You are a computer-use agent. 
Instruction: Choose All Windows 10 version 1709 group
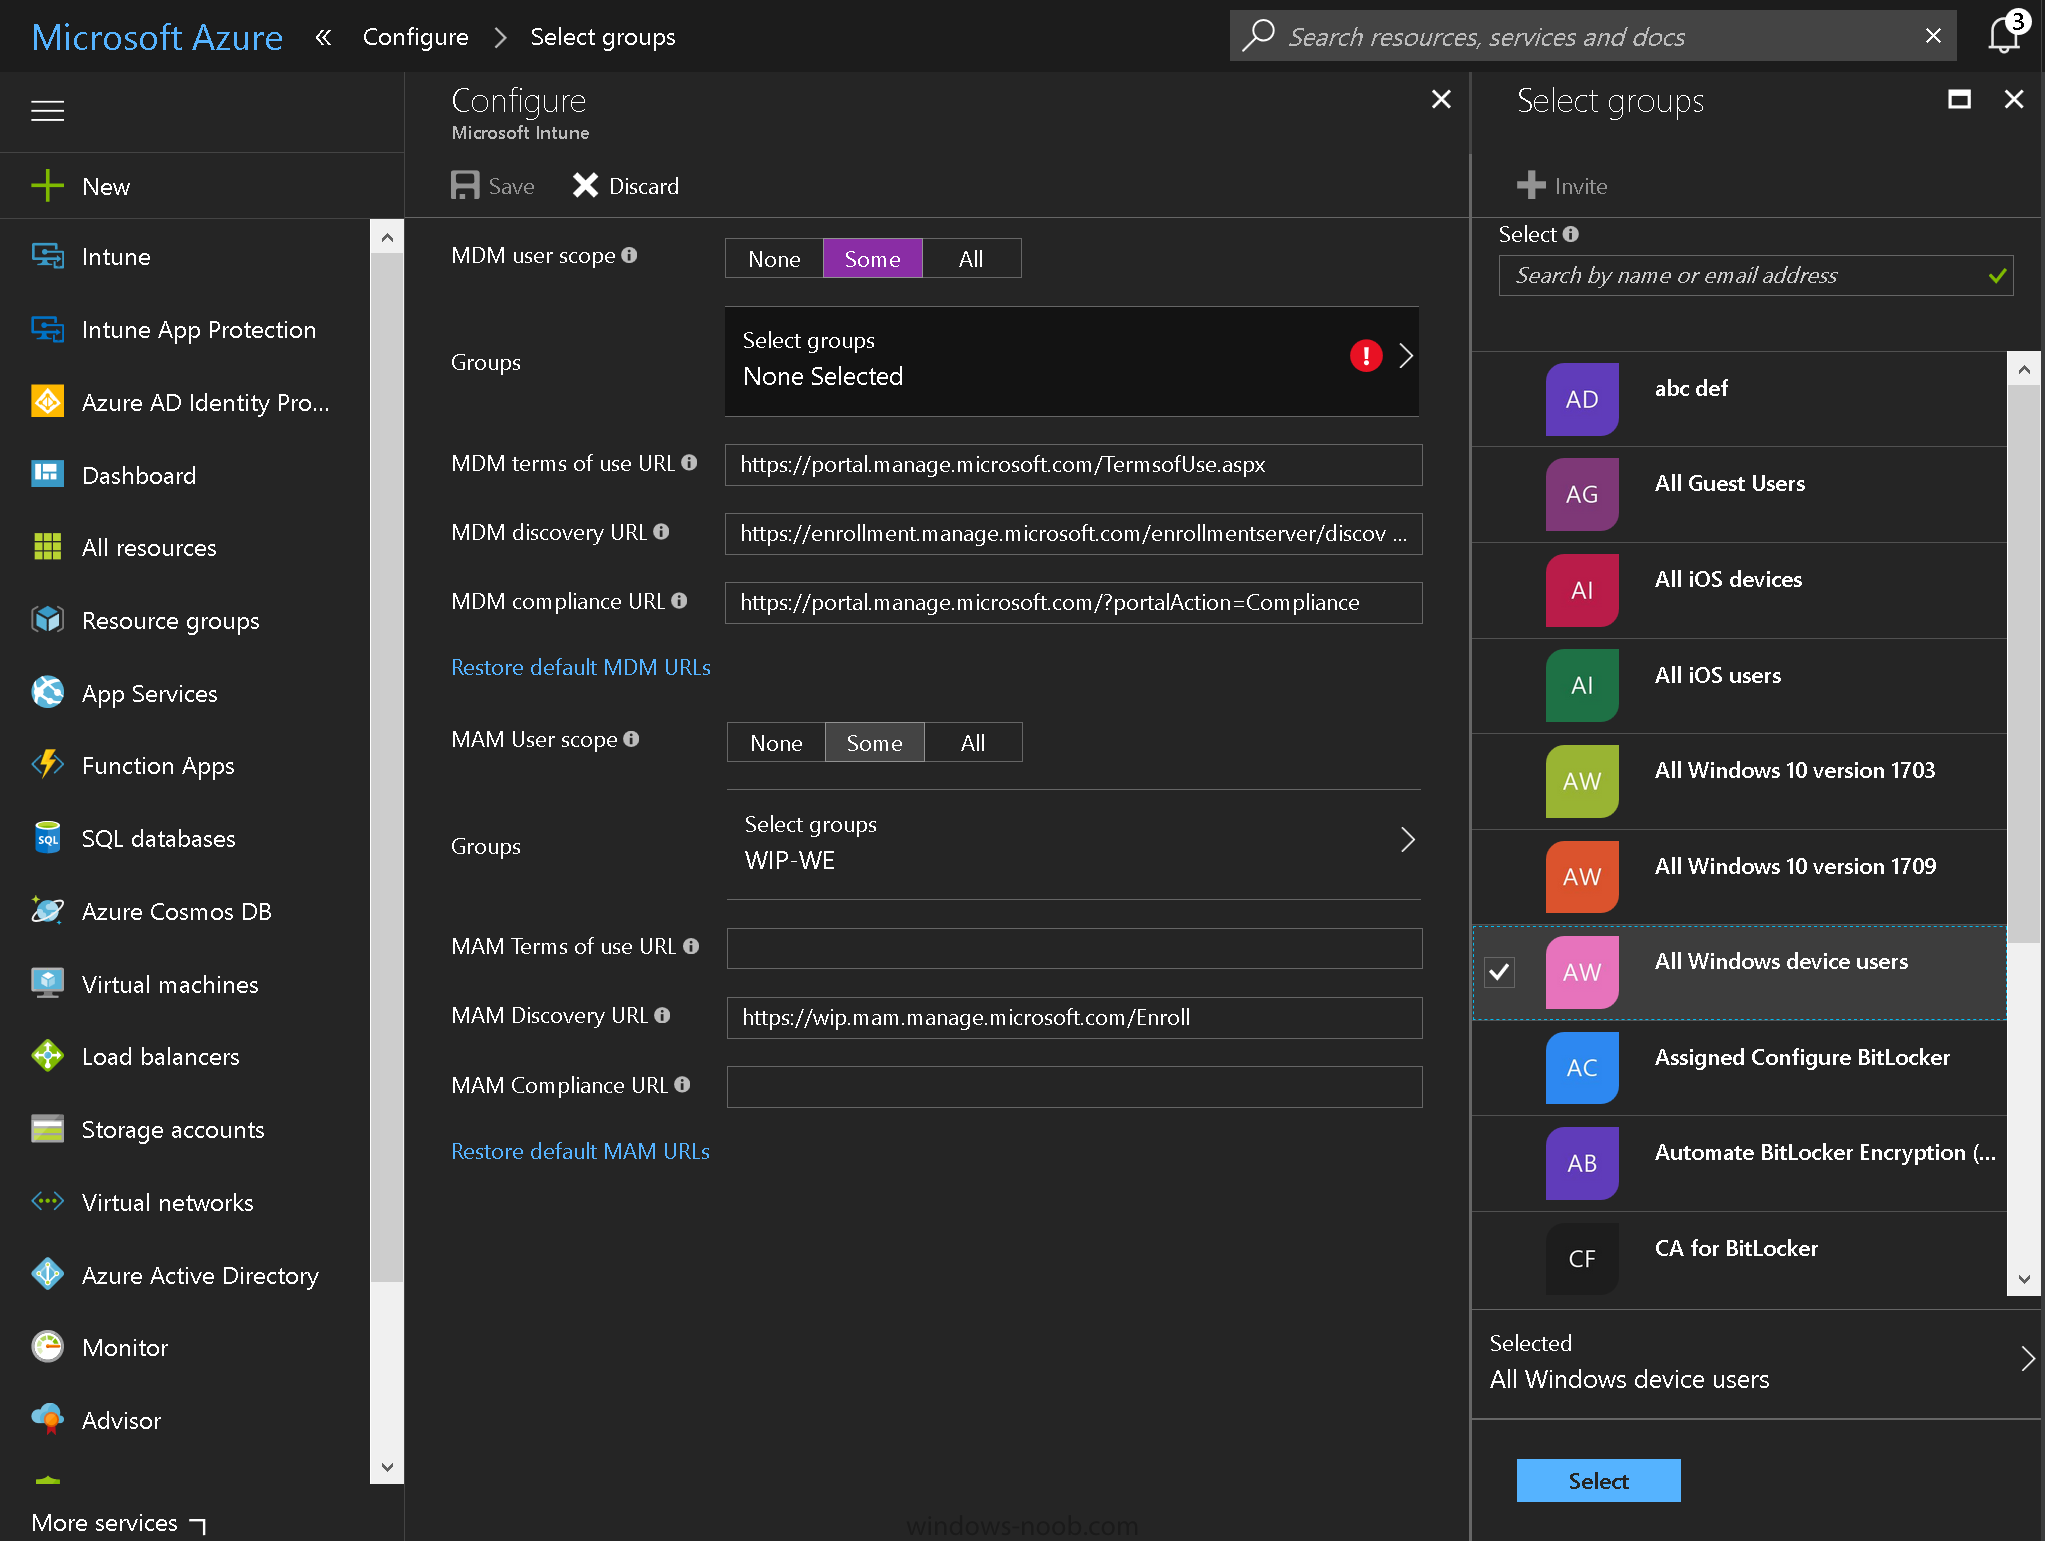1738,877
